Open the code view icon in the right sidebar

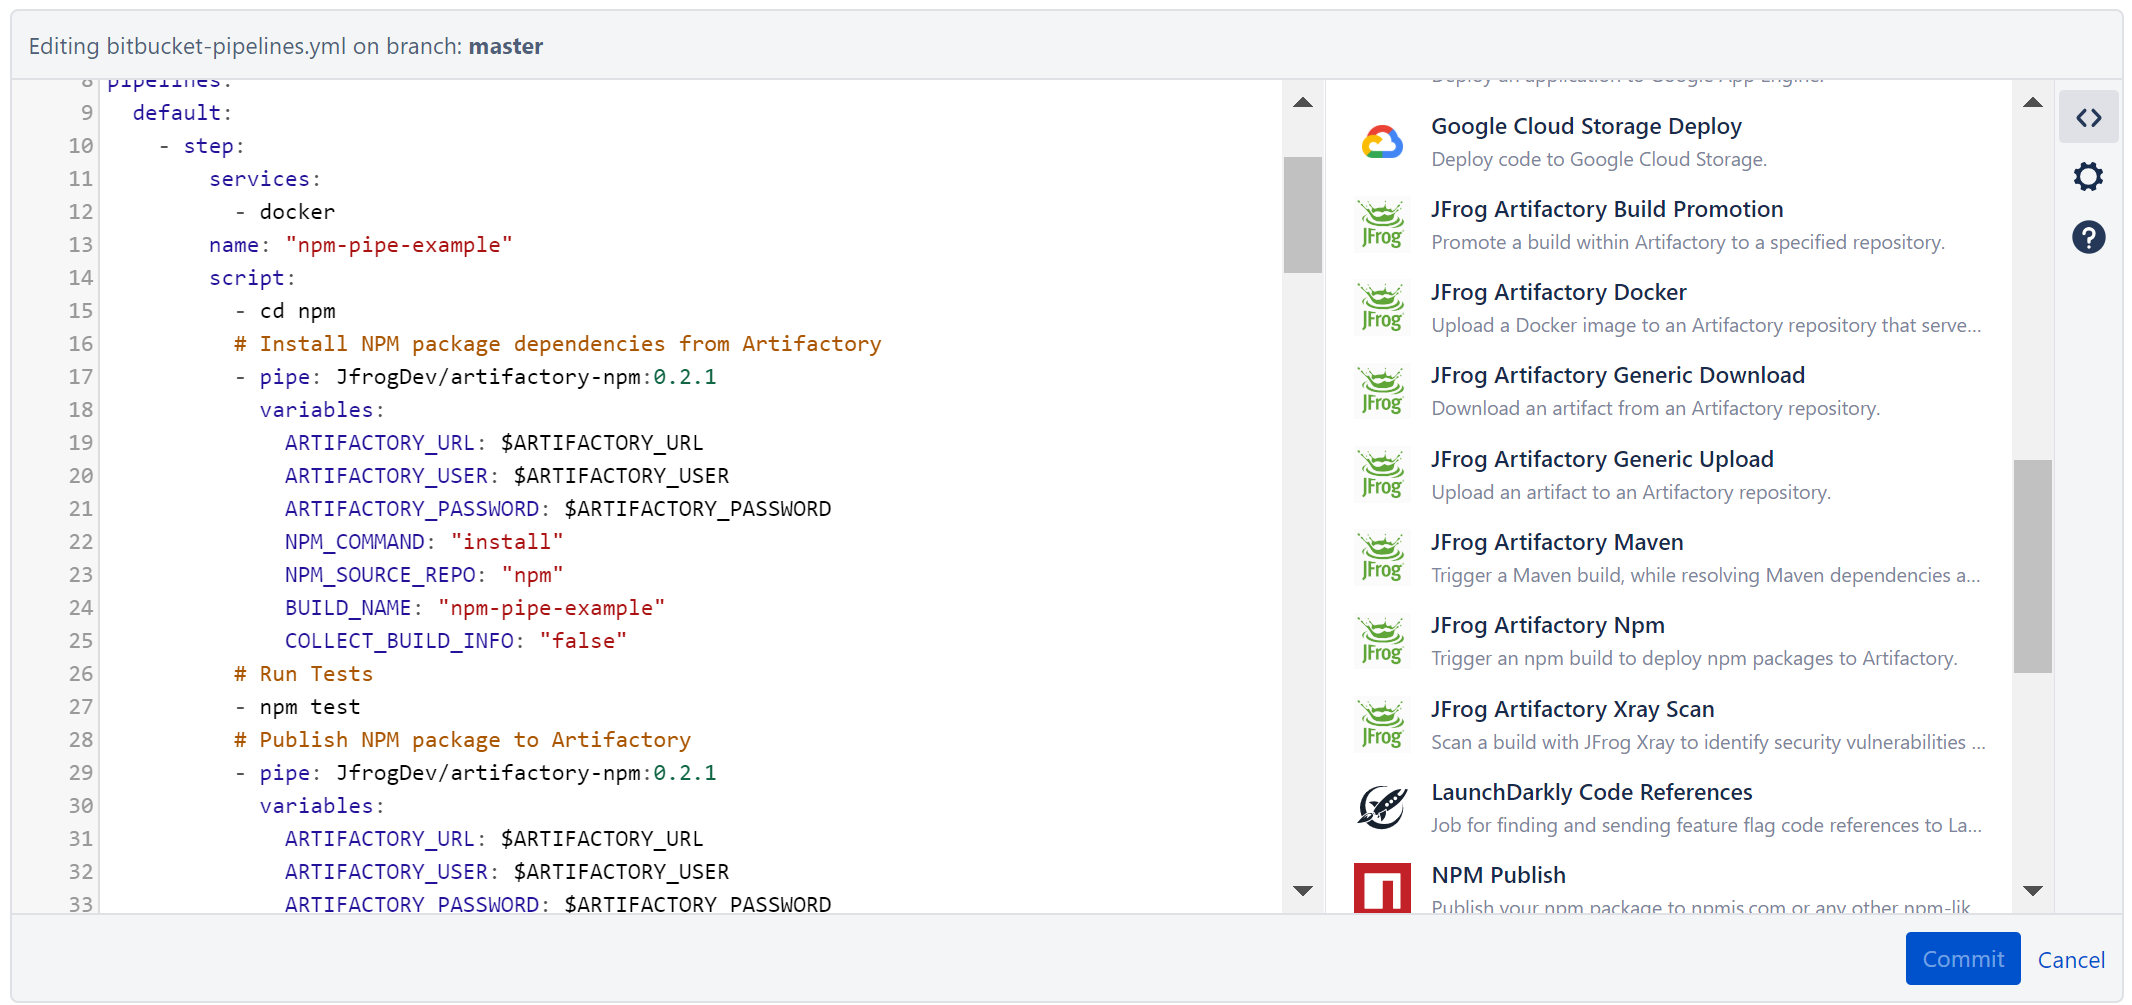(2089, 117)
